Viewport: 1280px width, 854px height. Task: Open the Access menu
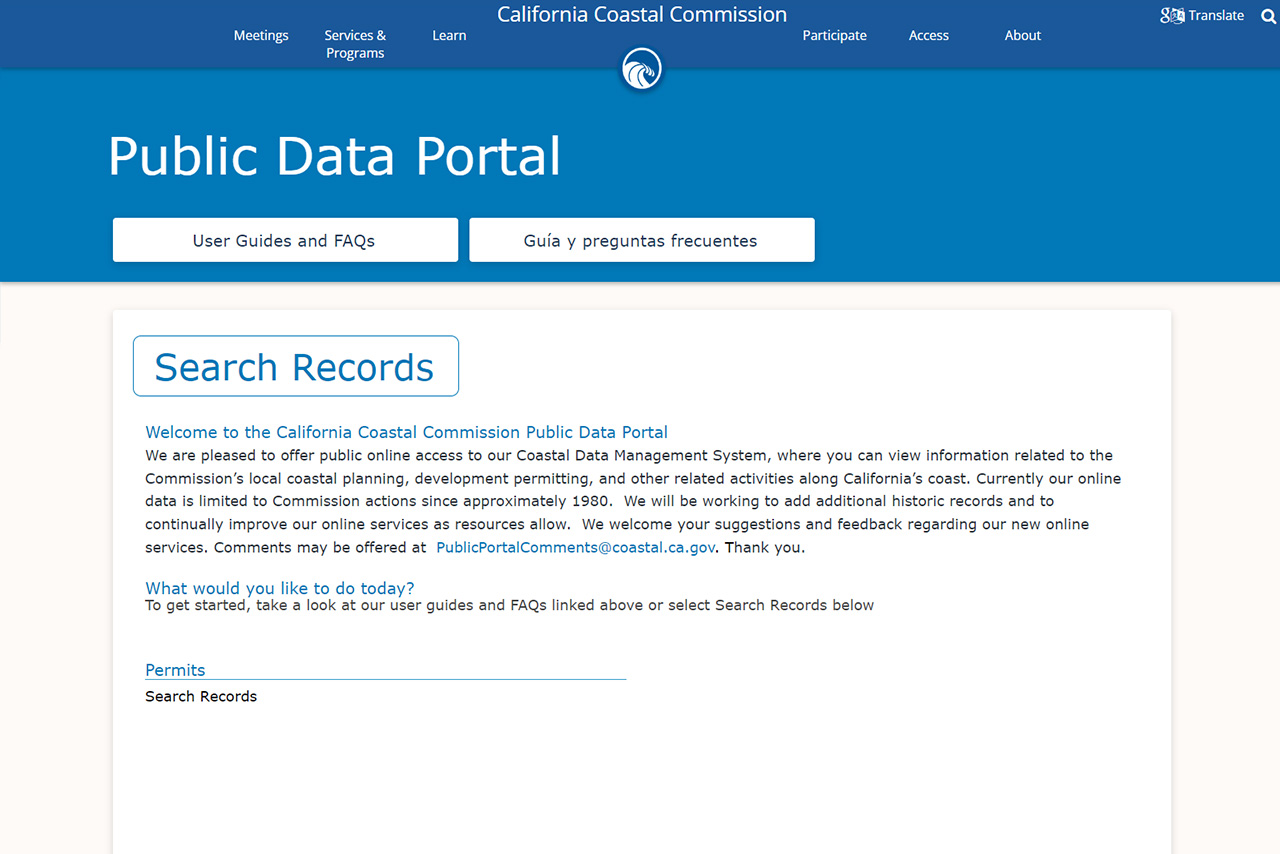(x=929, y=35)
